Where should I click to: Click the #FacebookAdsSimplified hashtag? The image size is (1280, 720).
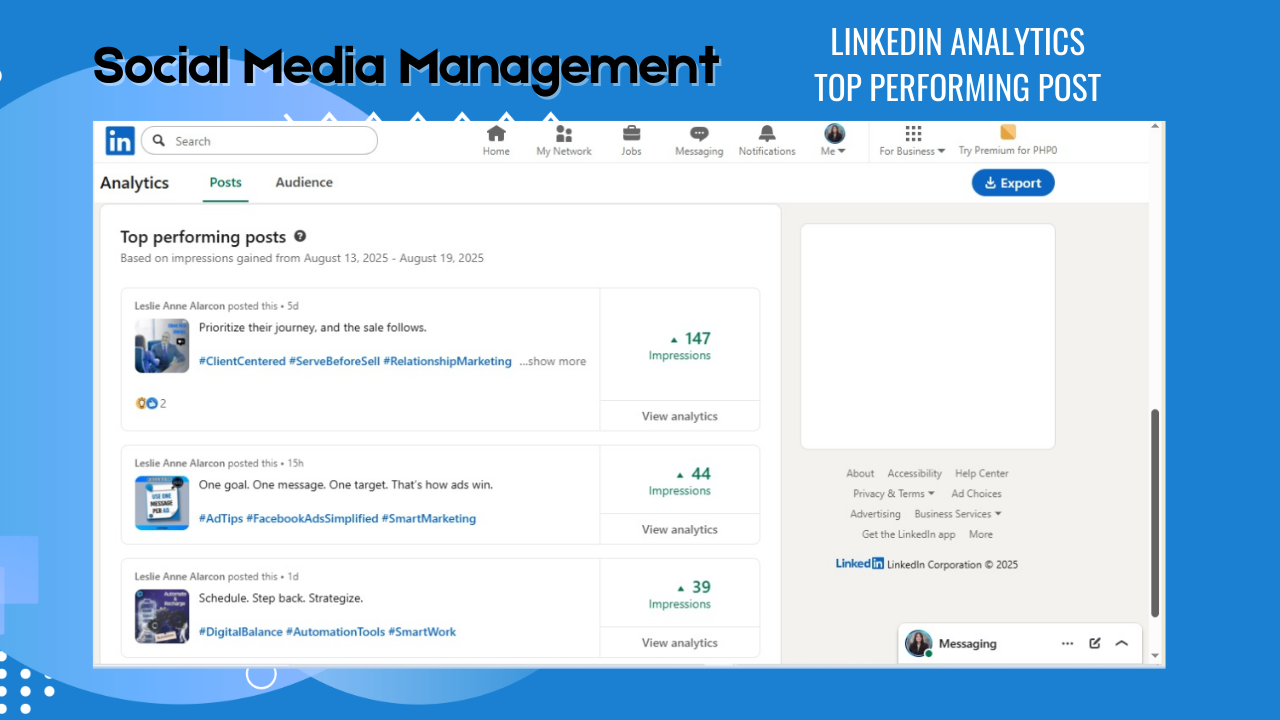[312, 519]
